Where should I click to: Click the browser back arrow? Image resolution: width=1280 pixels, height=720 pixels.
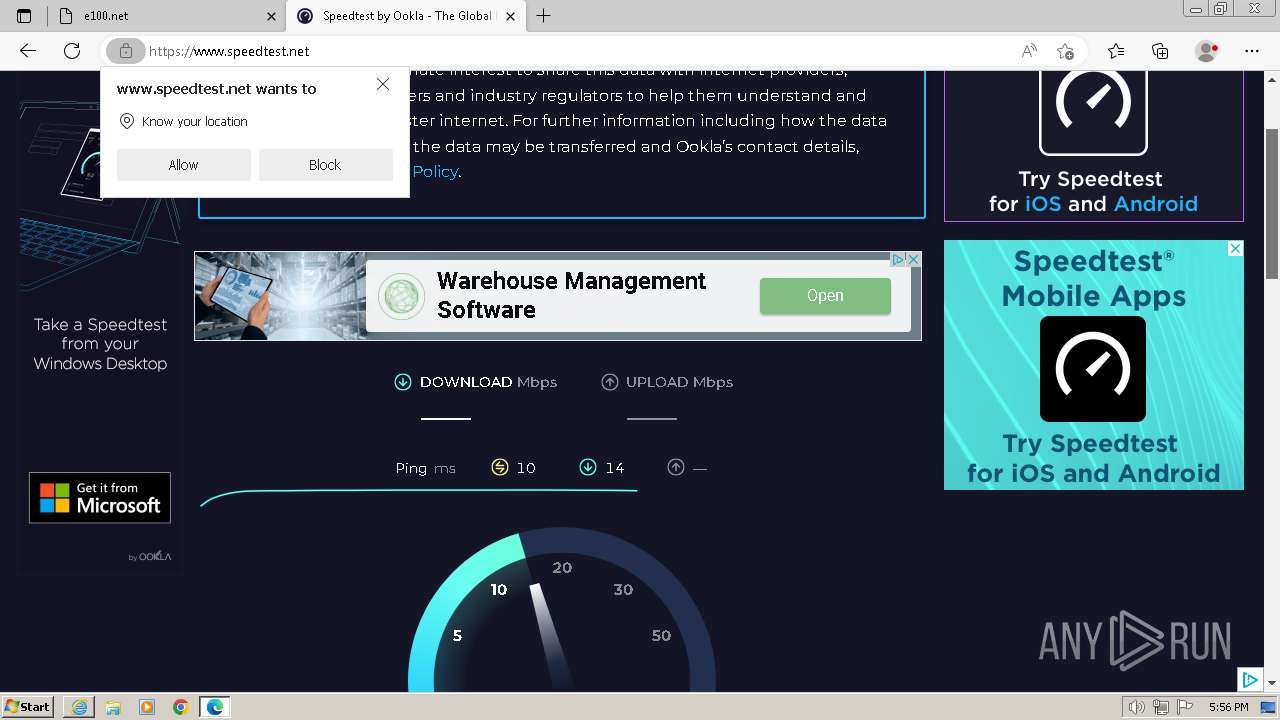pos(28,51)
